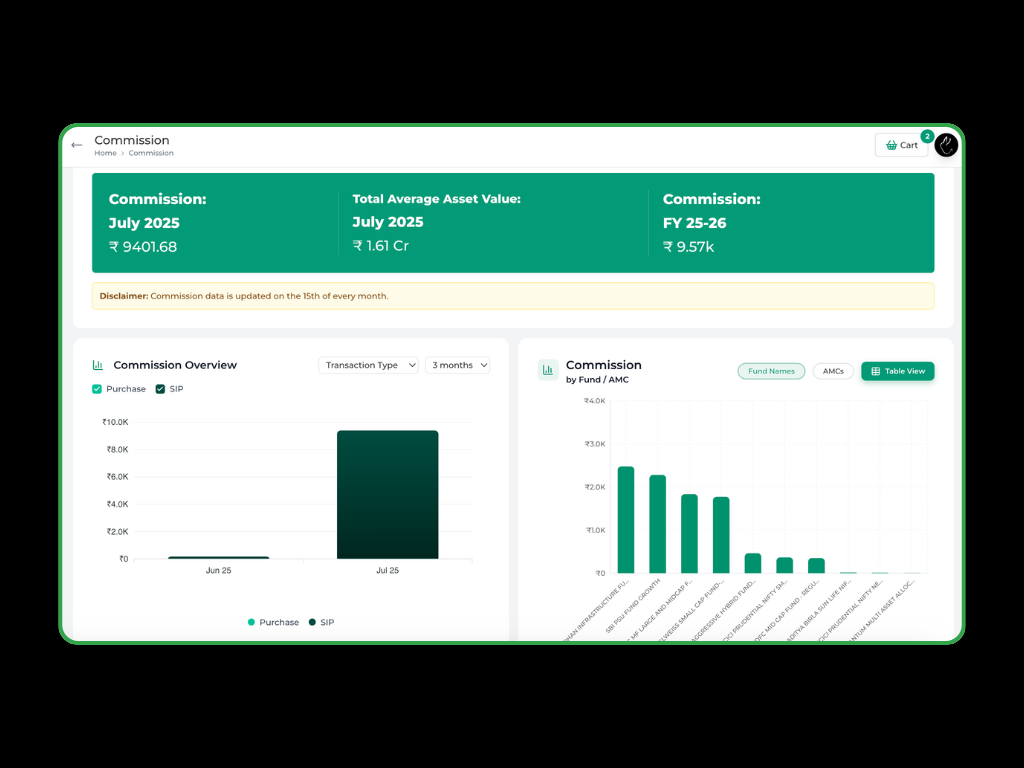Switch to Table View
The width and height of the screenshot is (1024, 768).
pyautogui.click(x=897, y=371)
